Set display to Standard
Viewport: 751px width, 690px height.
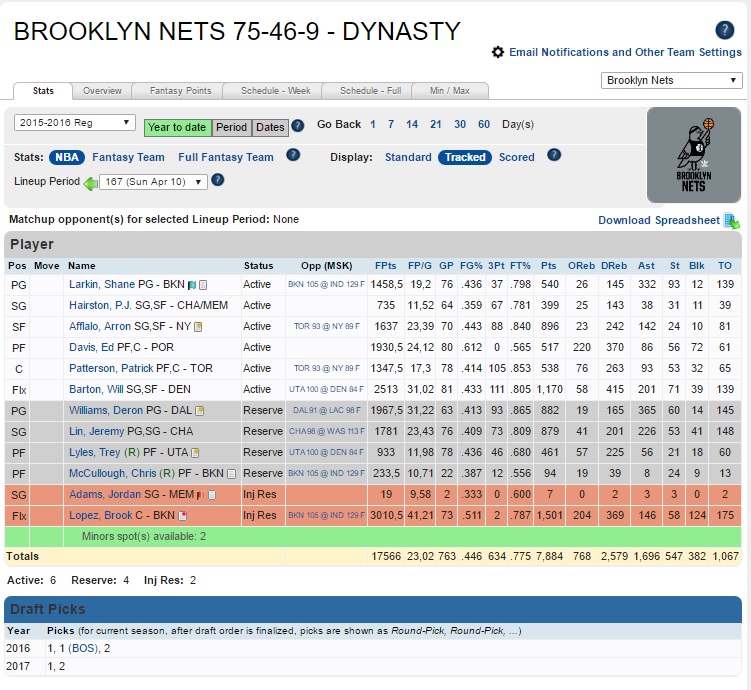tap(408, 157)
